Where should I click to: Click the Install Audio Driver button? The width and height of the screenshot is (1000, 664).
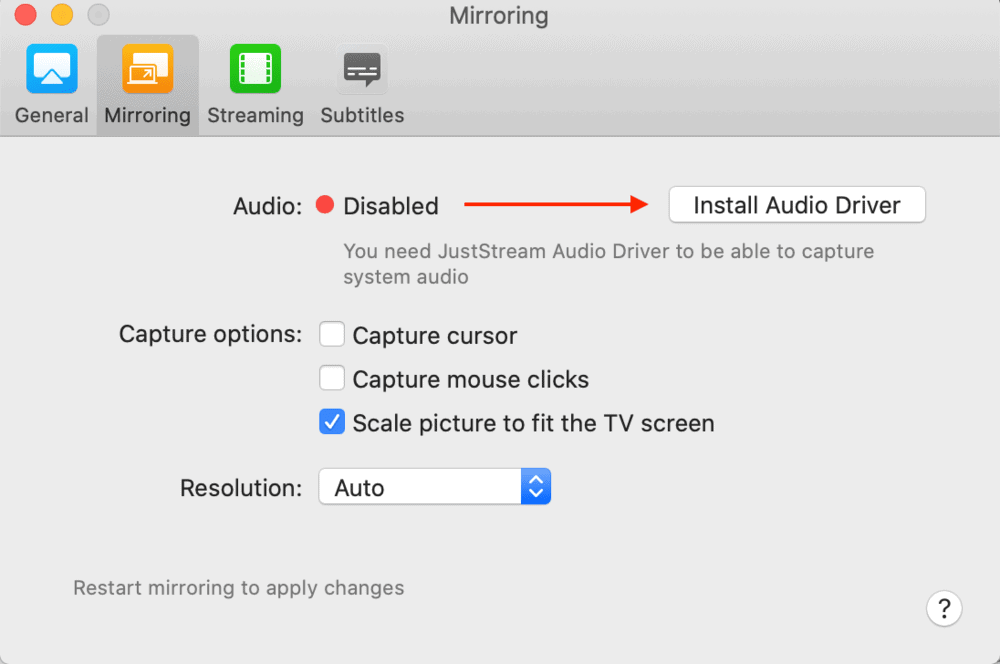click(x=797, y=205)
